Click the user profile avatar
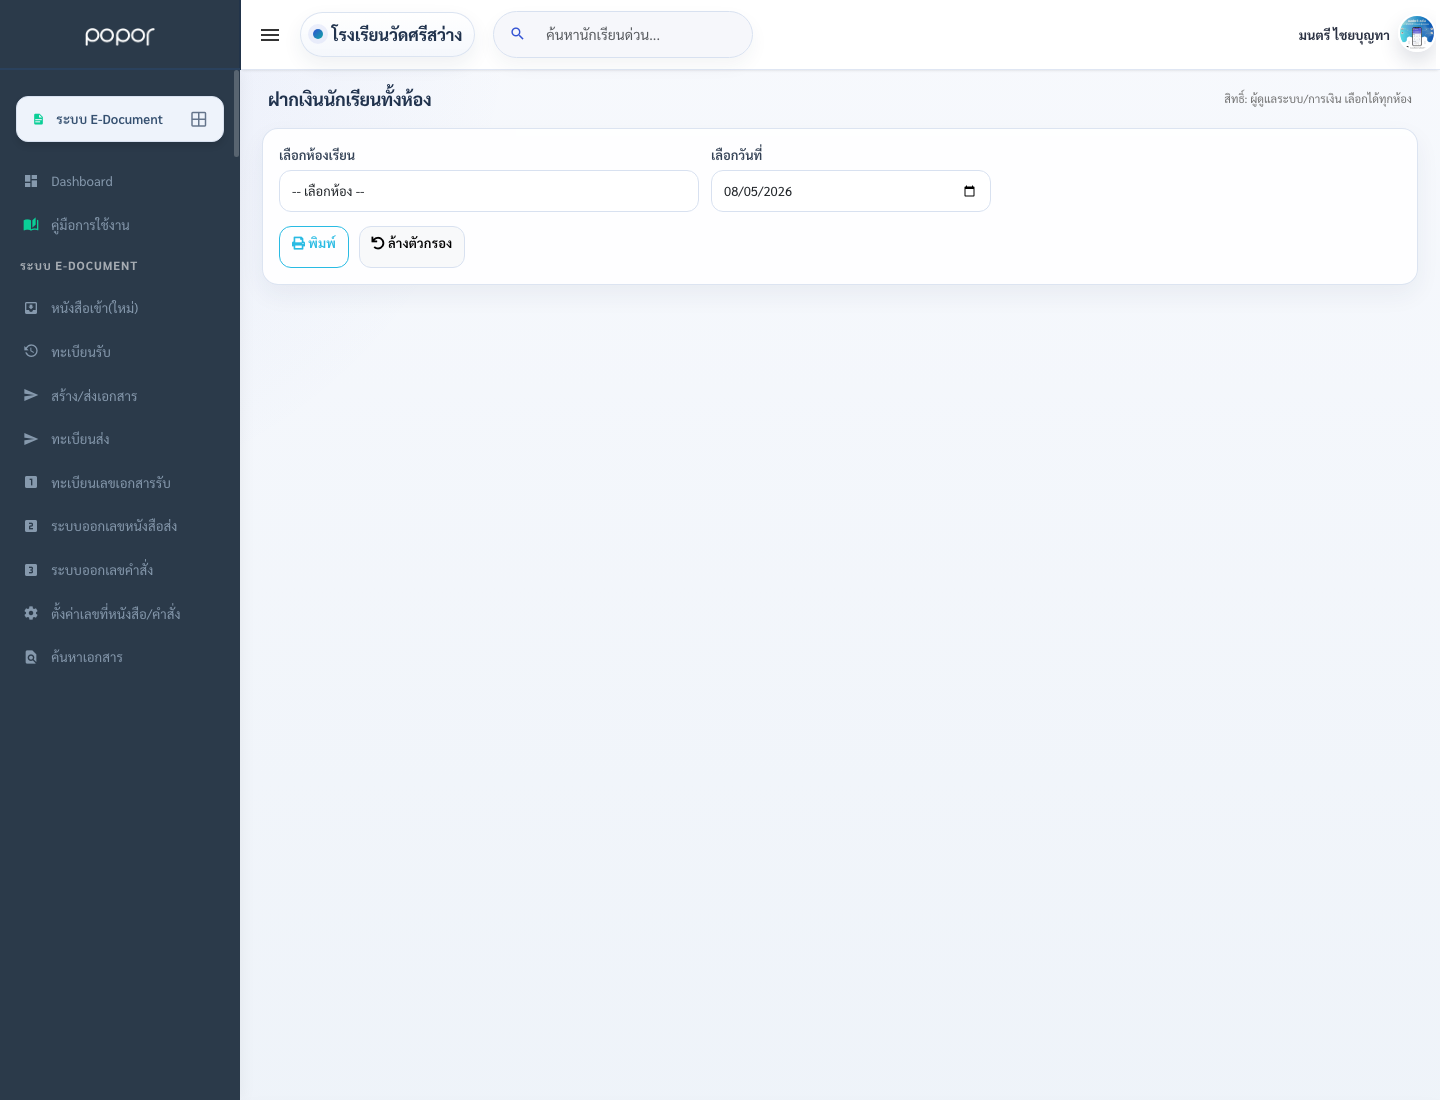Screen dimensions: 1440x1100 click(1416, 34)
